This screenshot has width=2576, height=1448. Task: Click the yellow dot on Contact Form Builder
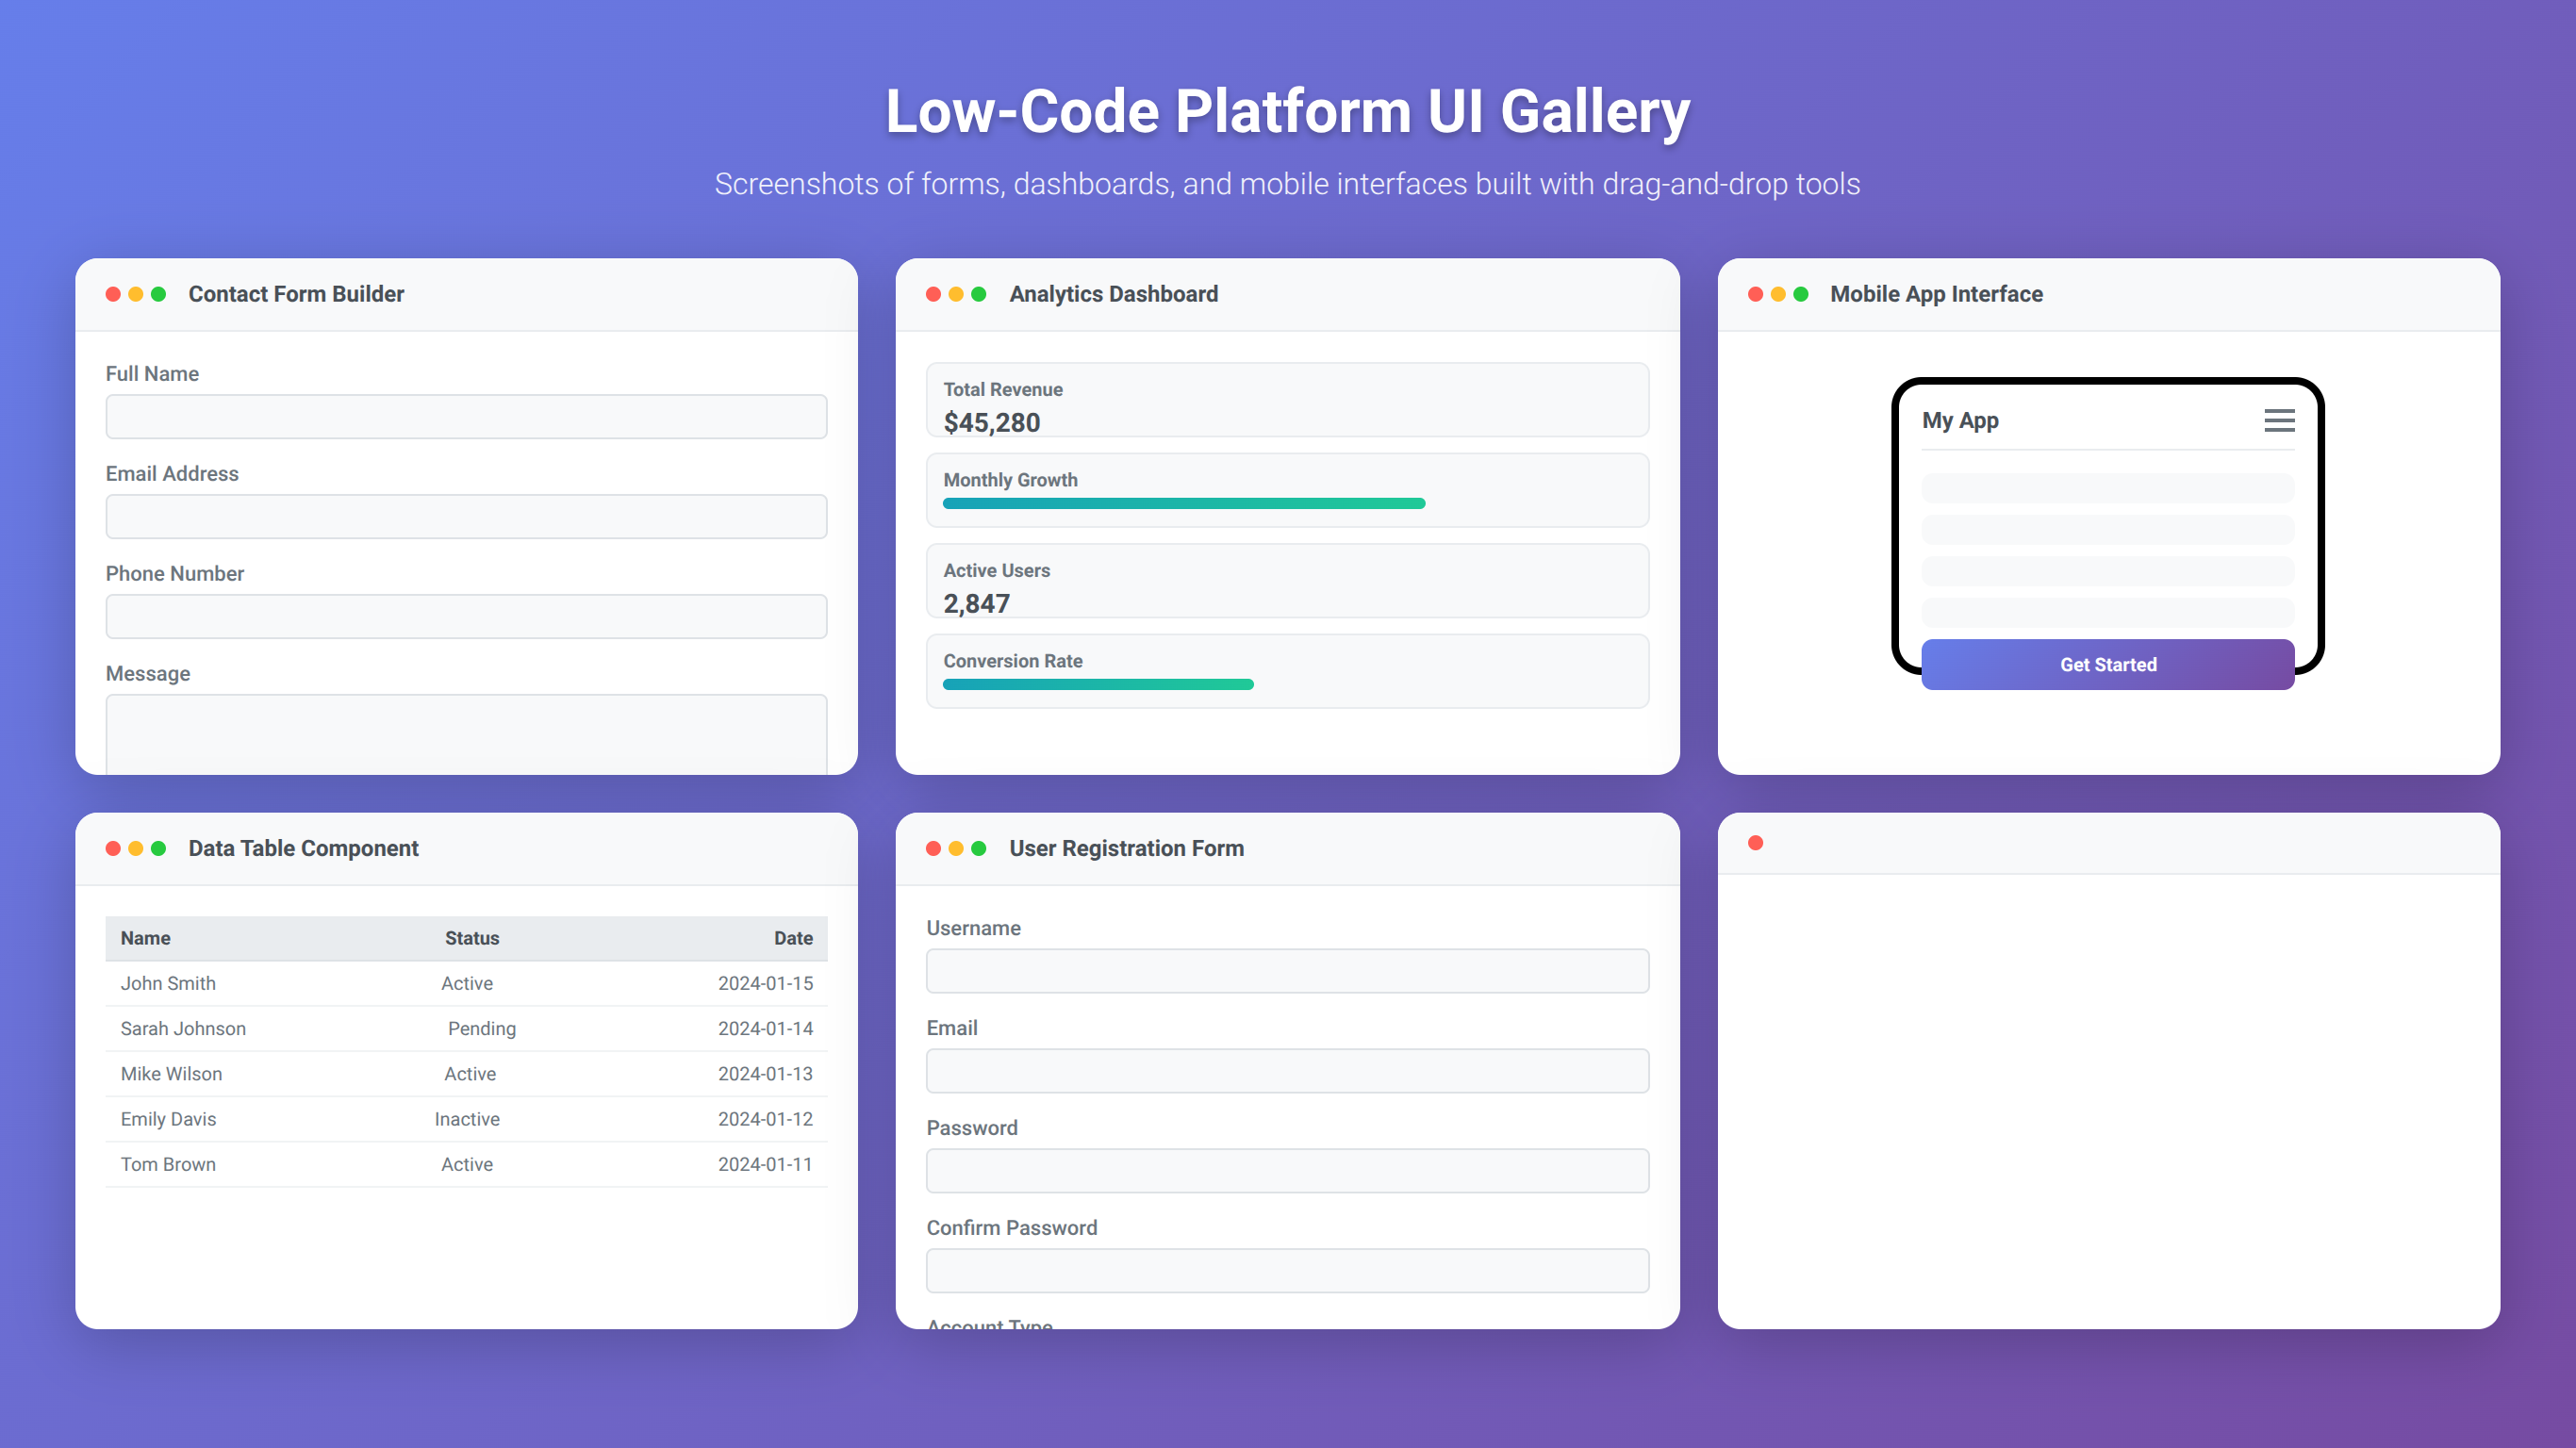pos(136,294)
